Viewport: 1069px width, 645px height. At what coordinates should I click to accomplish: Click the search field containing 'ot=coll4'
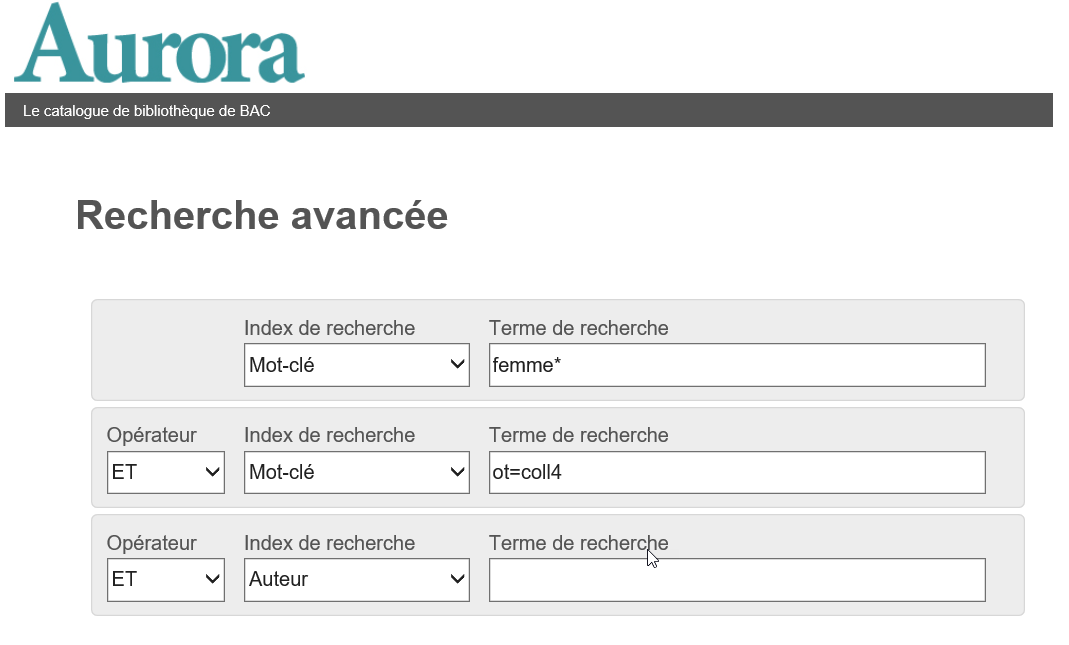pyautogui.click(x=737, y=472)
